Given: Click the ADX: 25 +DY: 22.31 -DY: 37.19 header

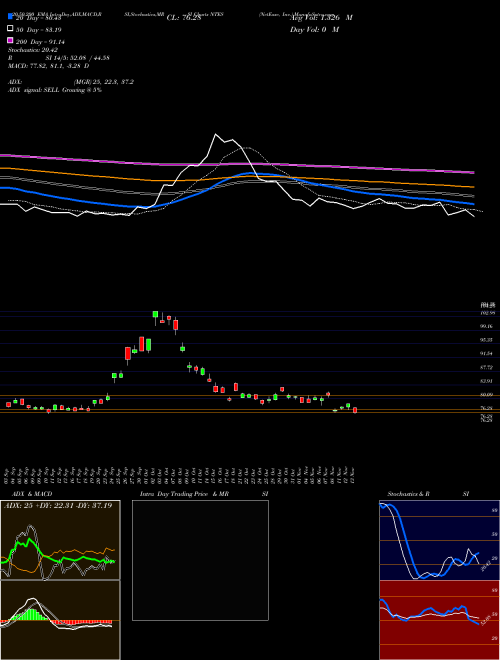Looking at the screenshot, I should click(58, 505).
